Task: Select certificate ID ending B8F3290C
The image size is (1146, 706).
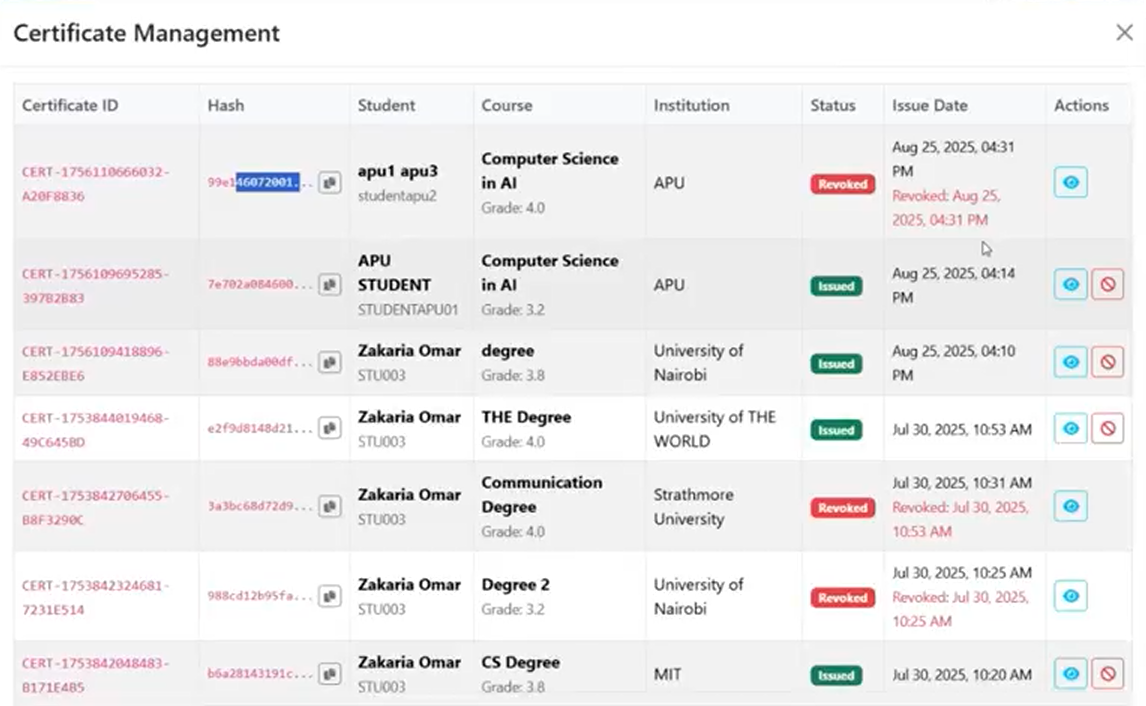Action: click(x=95, y=507)
